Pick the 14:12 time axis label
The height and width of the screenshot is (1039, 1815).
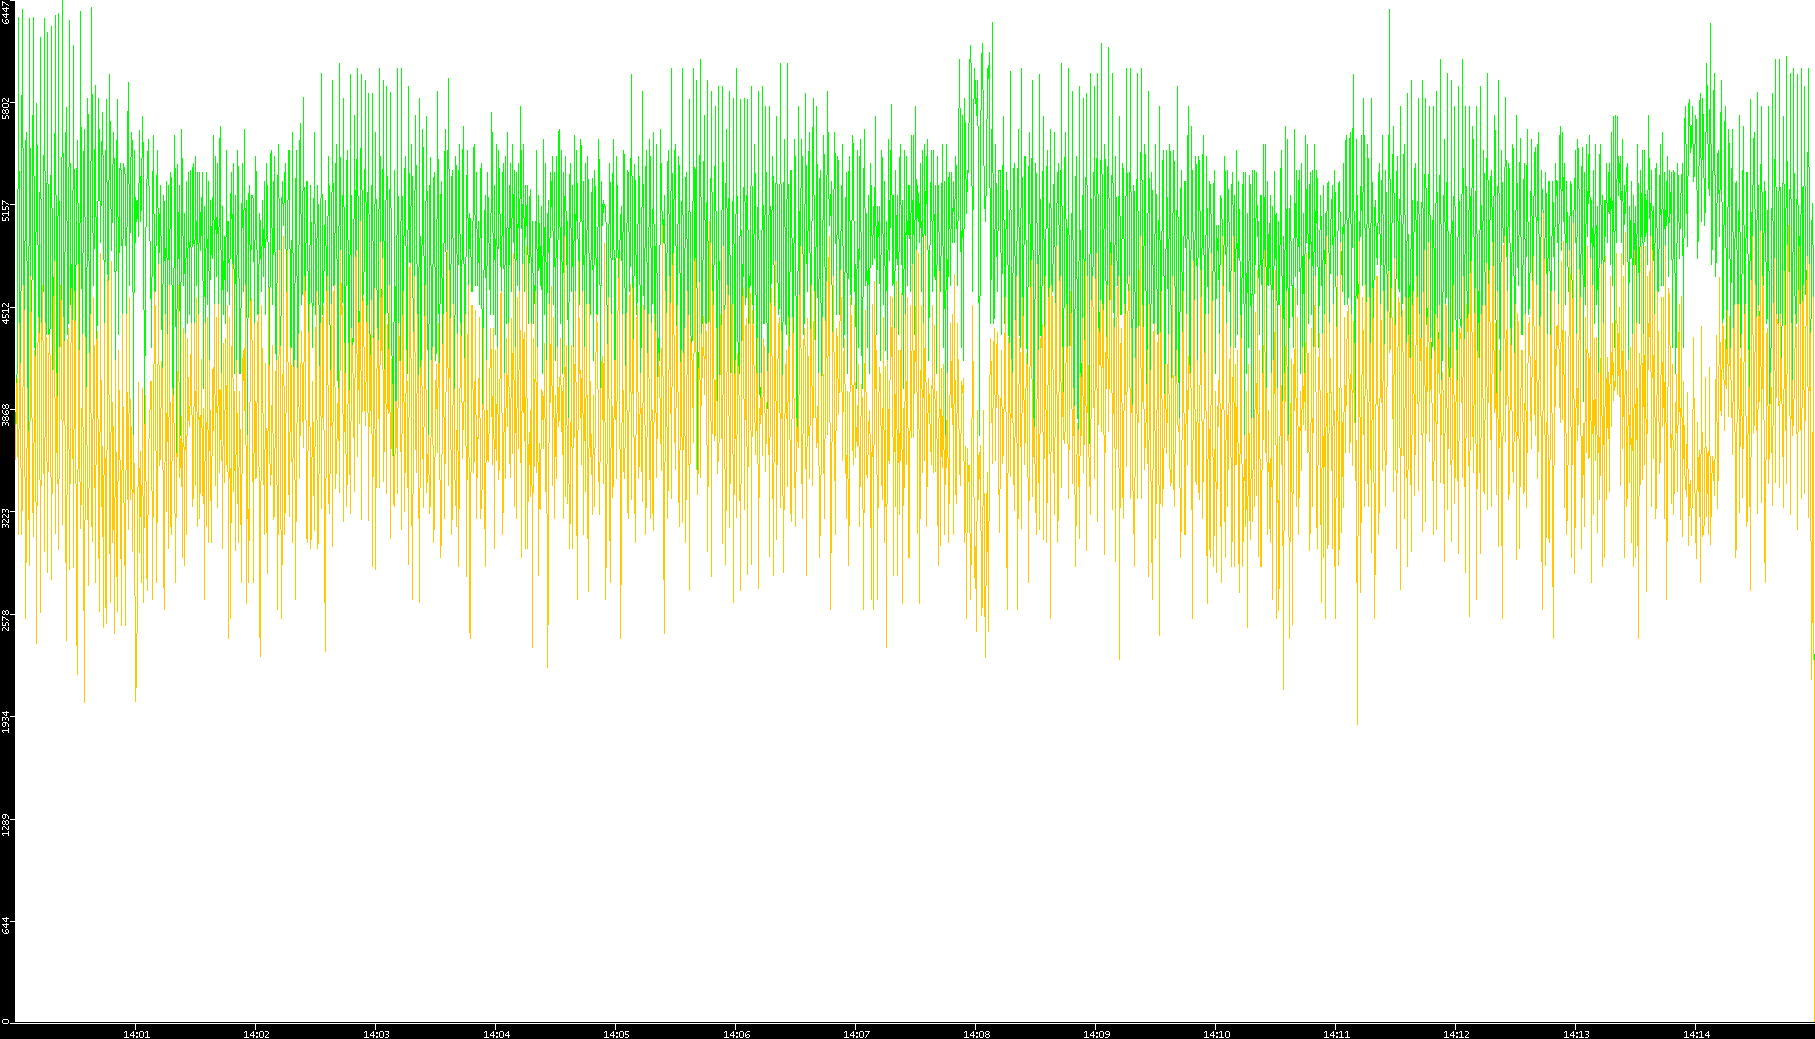[1456, 1033]
